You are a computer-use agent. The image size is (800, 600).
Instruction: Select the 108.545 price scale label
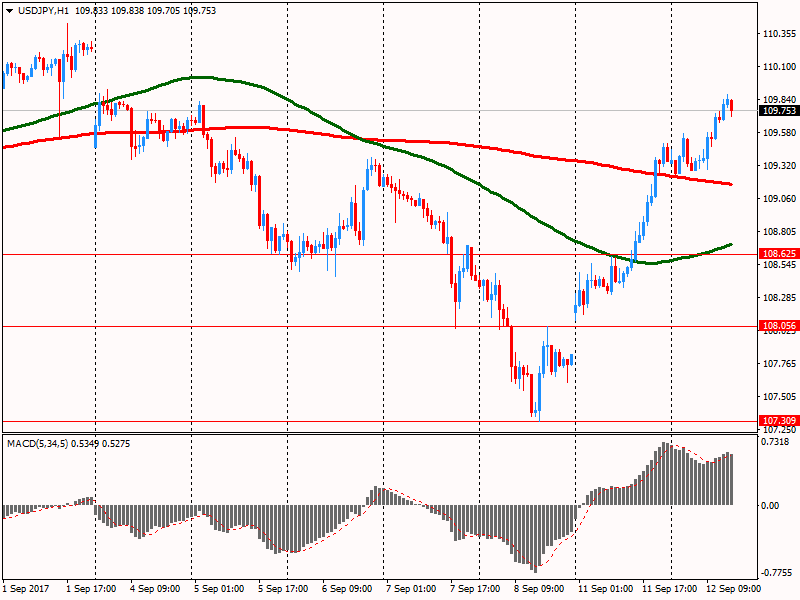coord(779,265)
